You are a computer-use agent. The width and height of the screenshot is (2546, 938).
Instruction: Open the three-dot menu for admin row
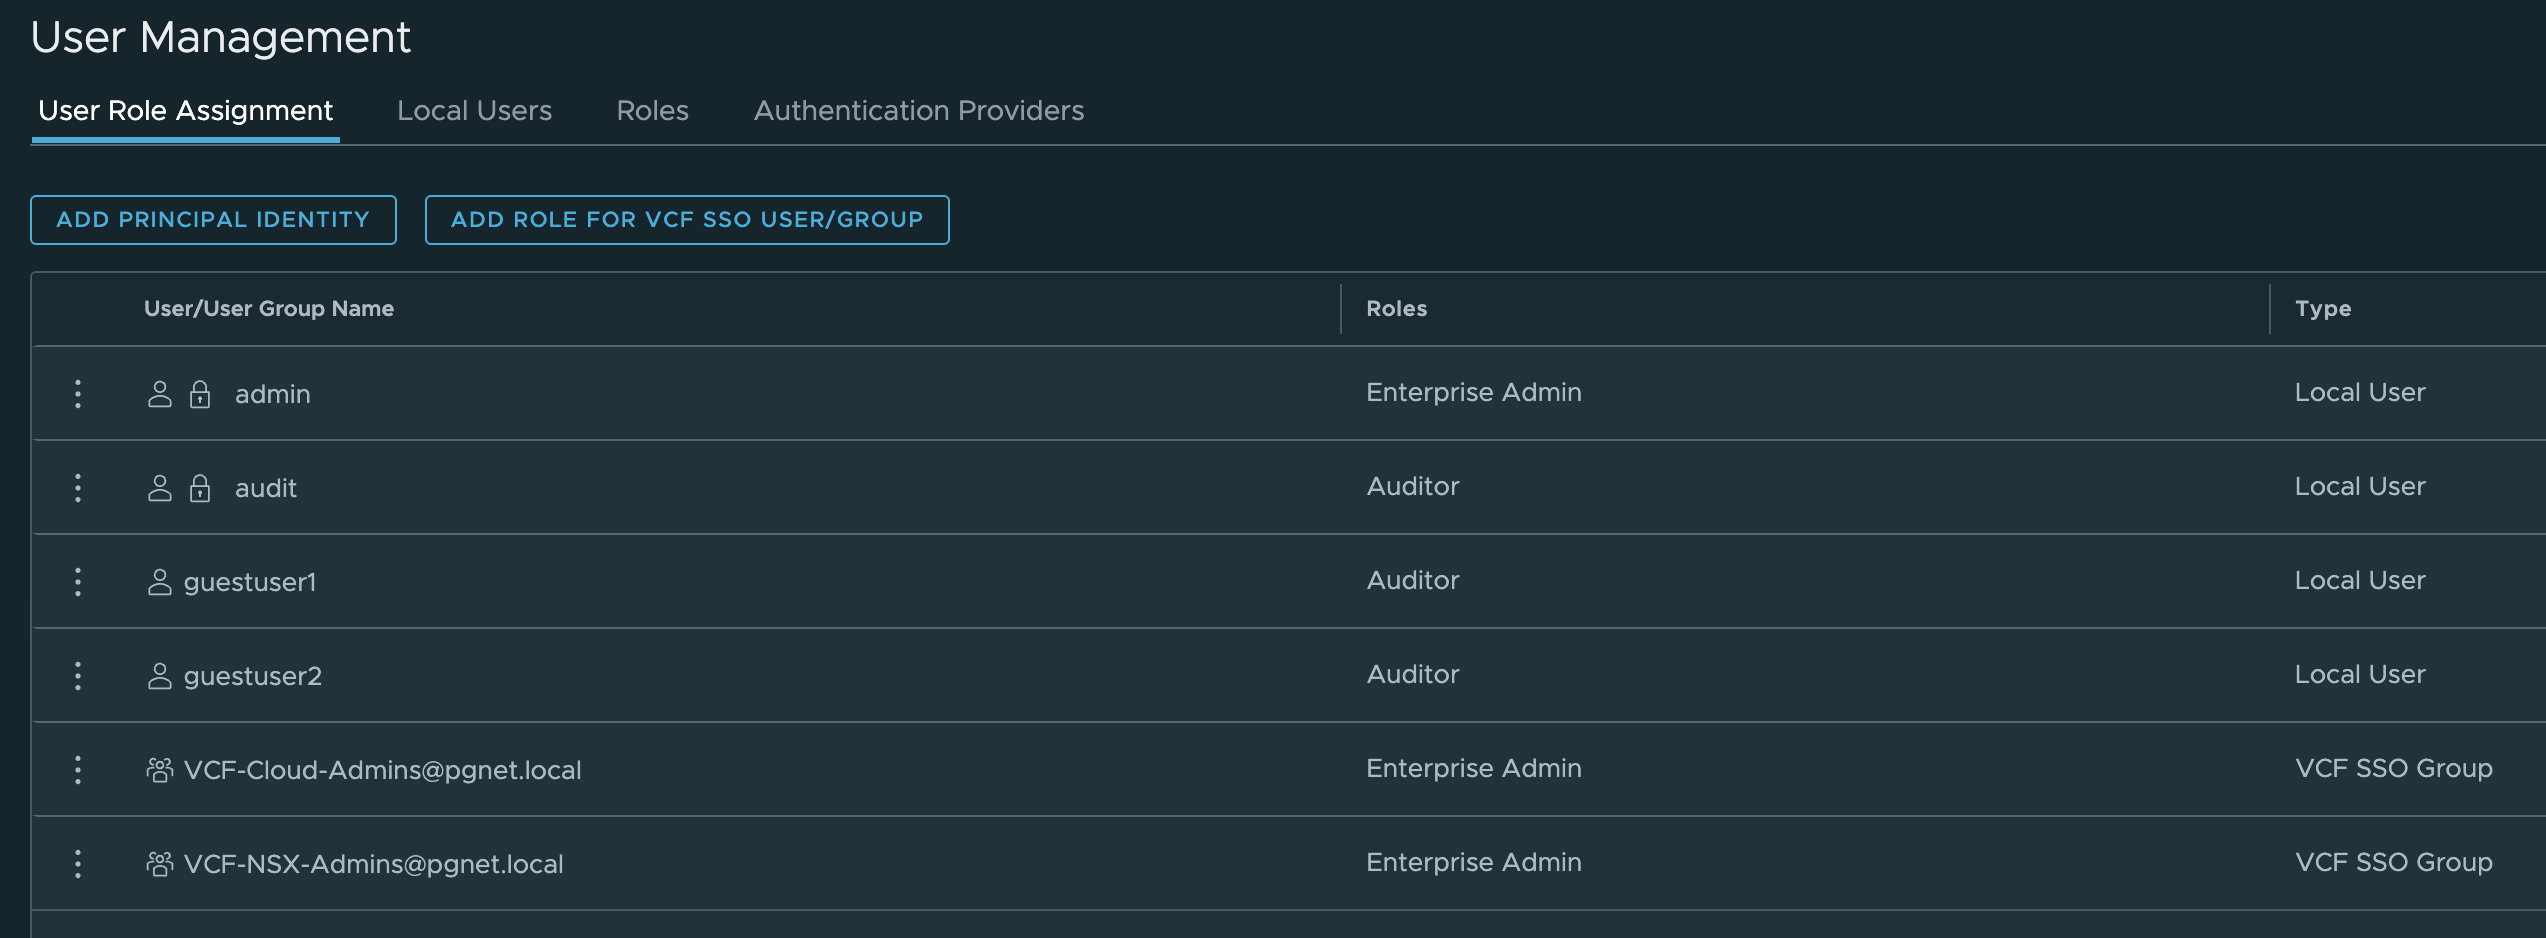pos(78,394)
